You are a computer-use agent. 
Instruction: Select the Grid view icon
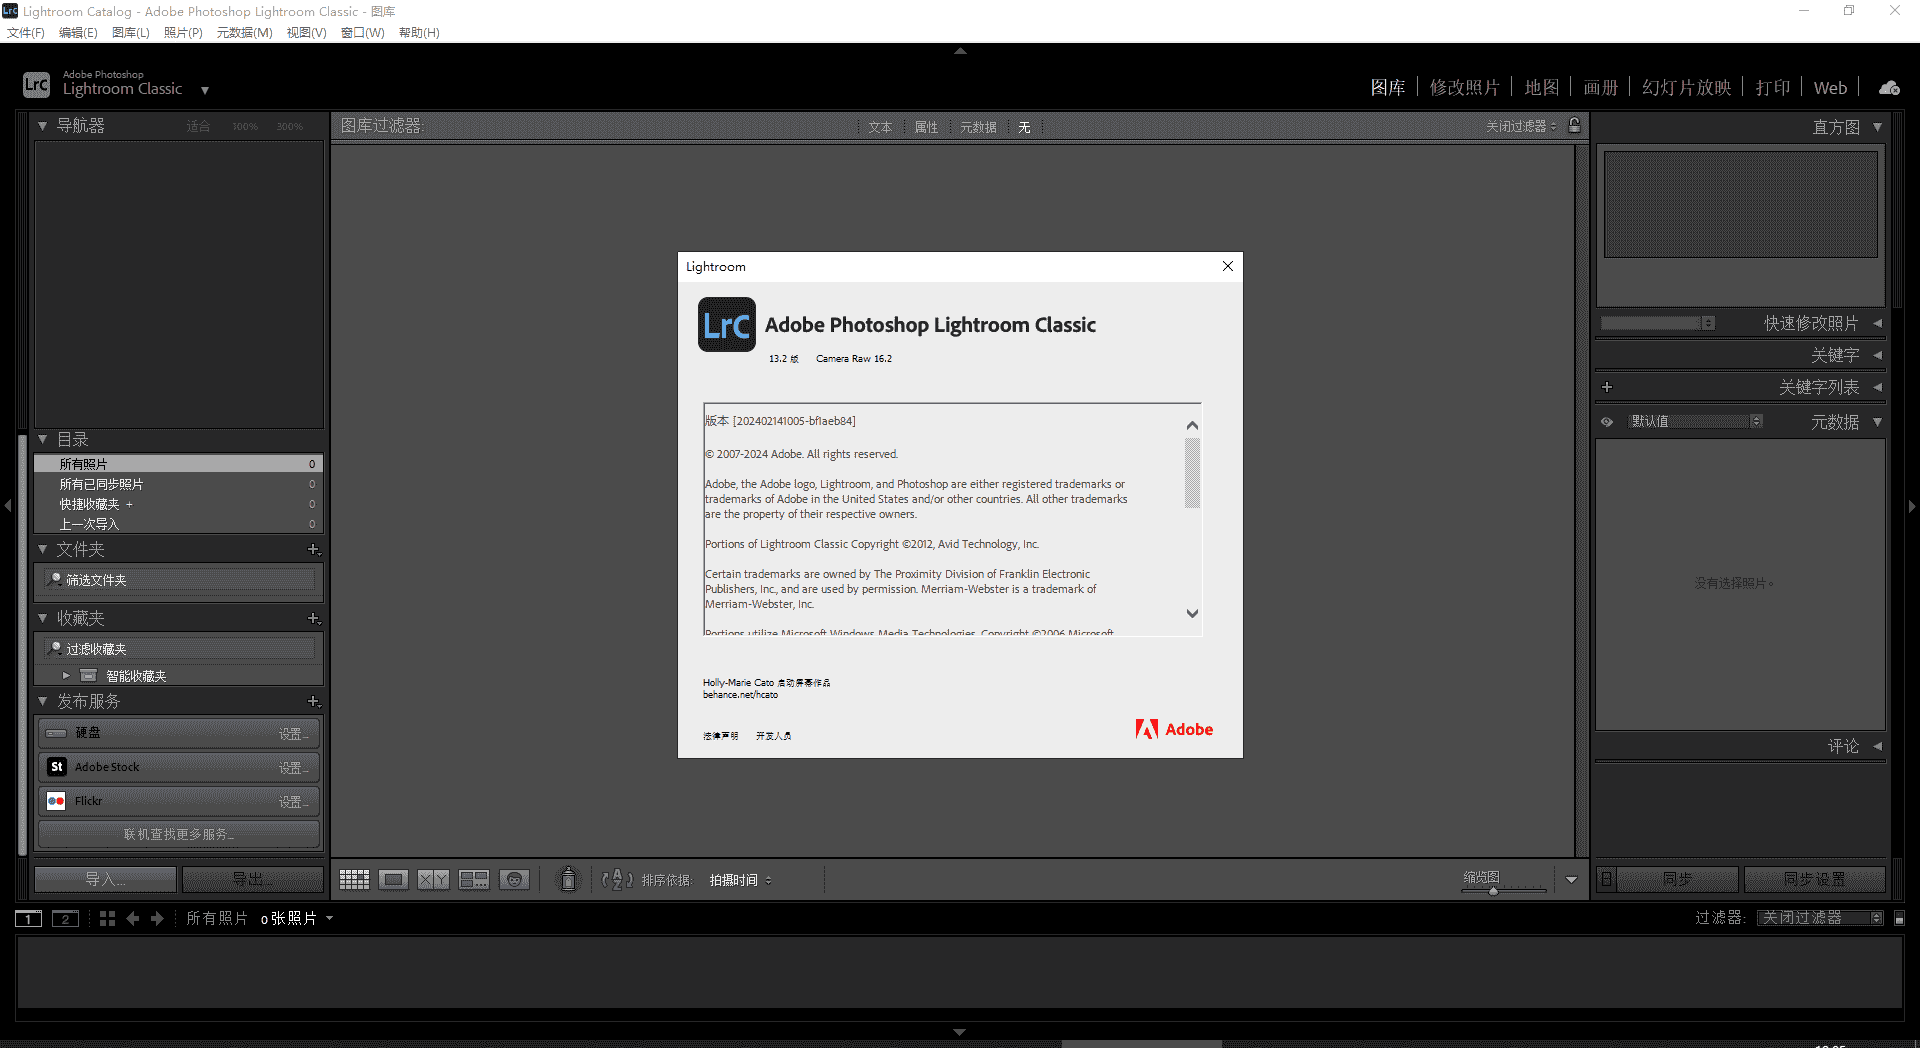(354, 879)
